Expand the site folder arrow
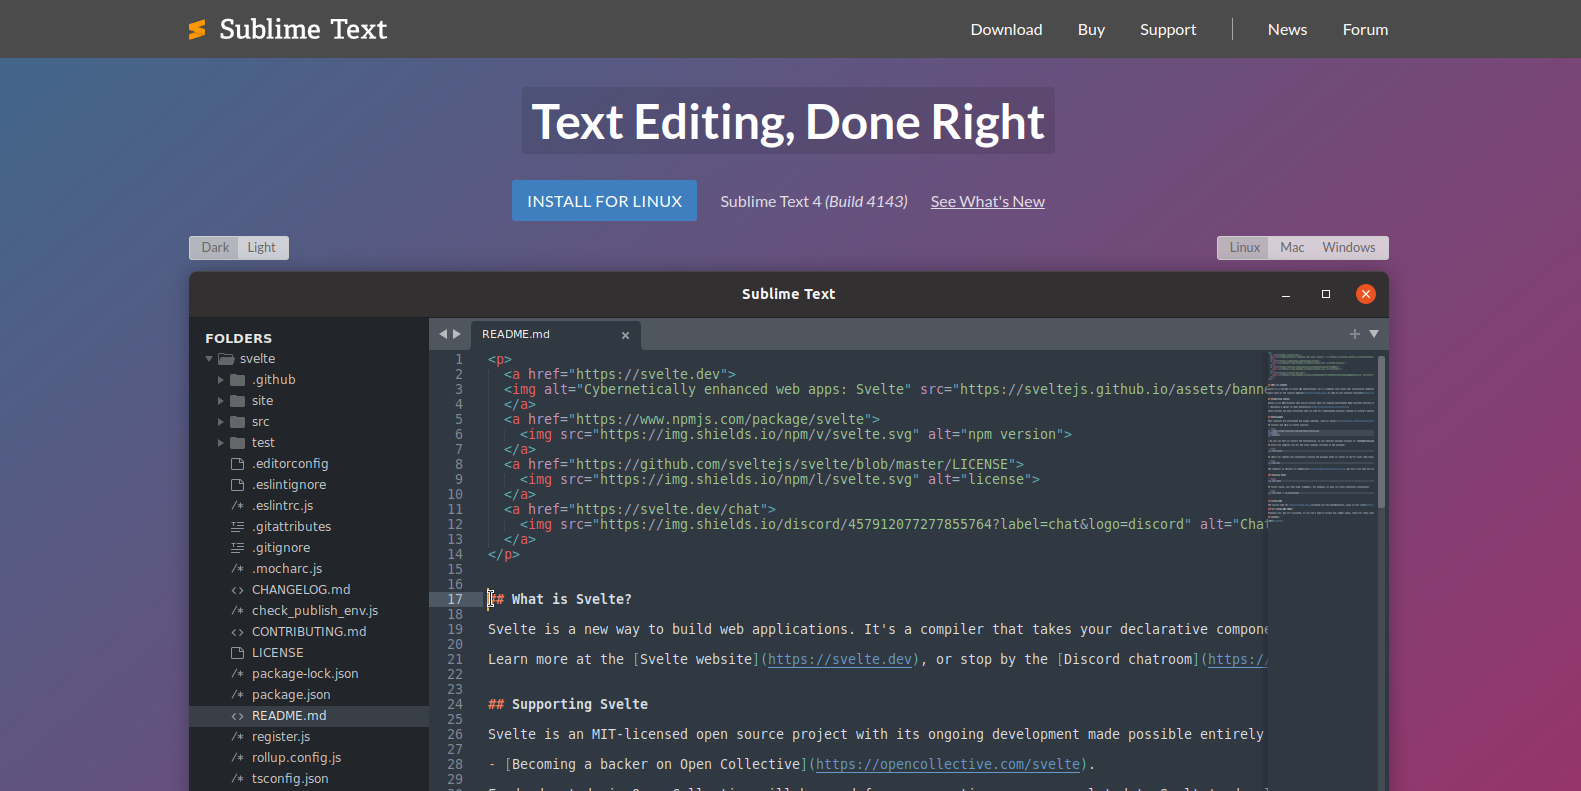The height and width of the screenshot is (791, 1581). coord(221,401)
